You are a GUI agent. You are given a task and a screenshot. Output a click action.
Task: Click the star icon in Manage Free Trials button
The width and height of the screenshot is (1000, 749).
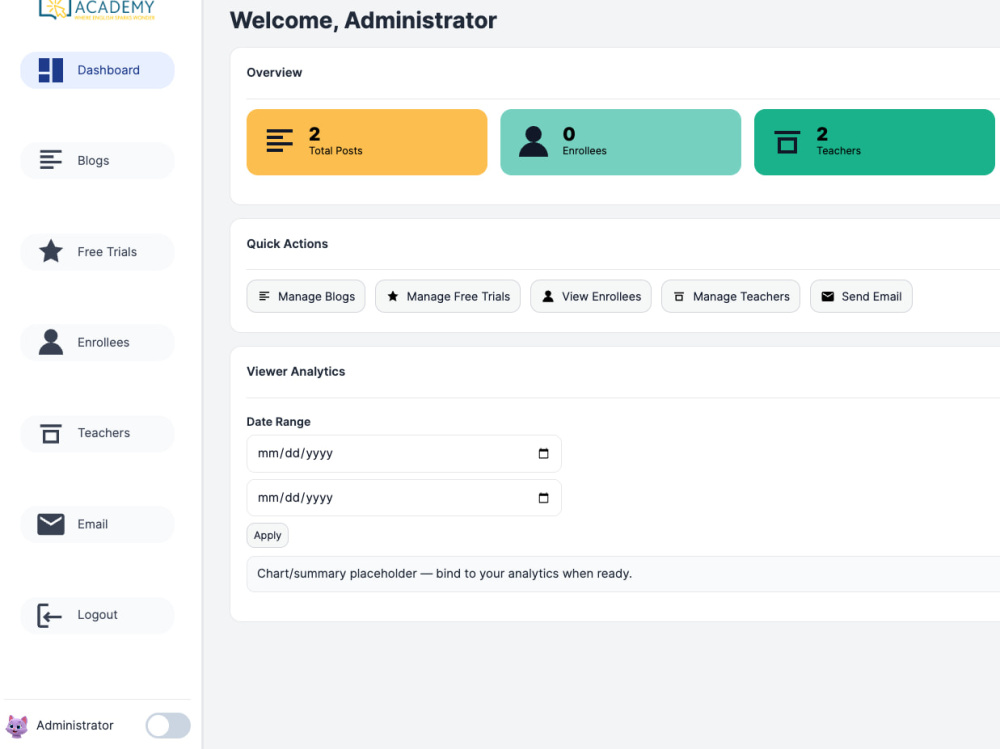(x=393, y=296)
